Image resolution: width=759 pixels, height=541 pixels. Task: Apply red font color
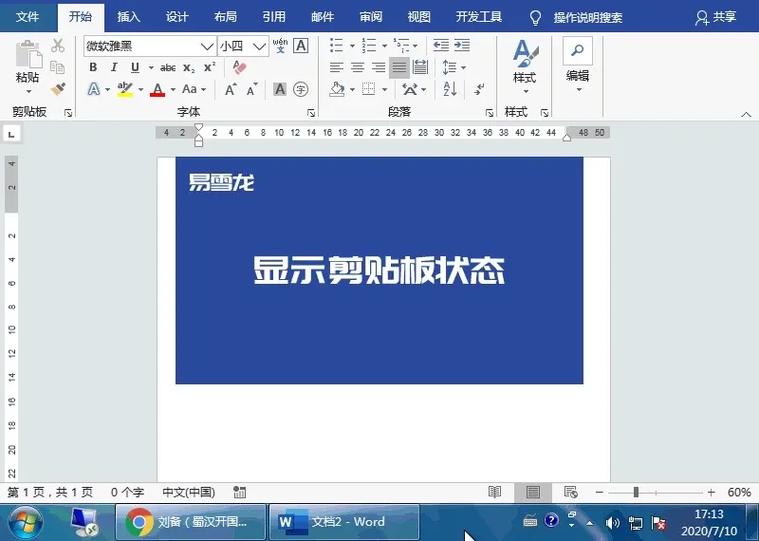point(157,90)
